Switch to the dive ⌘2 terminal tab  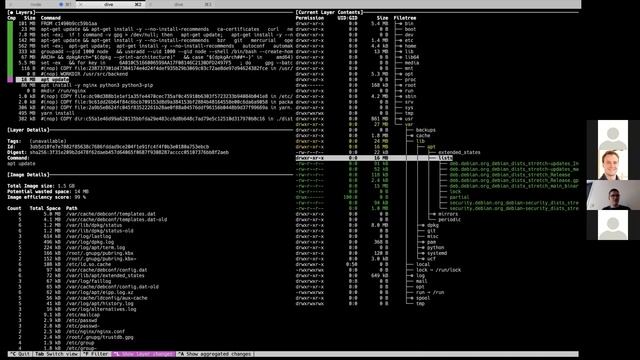click(x=110, y=4)
